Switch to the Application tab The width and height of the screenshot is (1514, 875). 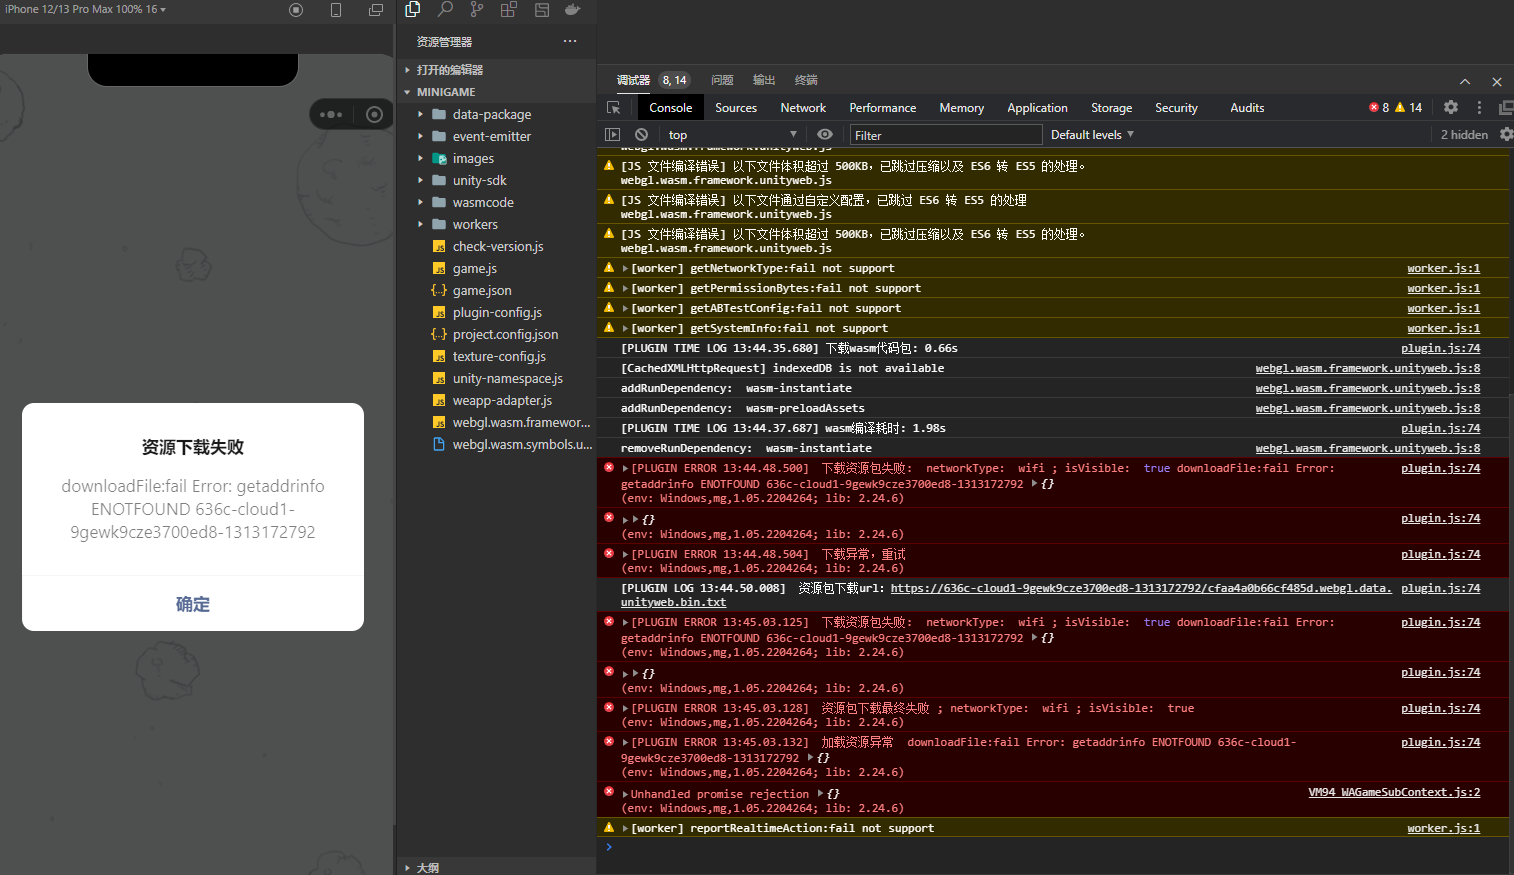[x=1037, y=107]
